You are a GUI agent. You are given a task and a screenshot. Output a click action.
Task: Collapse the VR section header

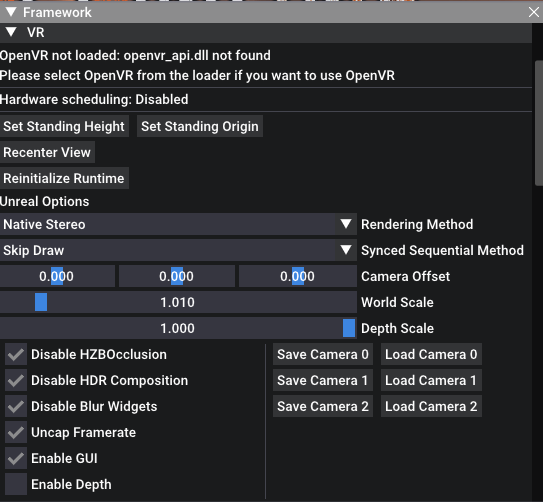pos(266,33)
